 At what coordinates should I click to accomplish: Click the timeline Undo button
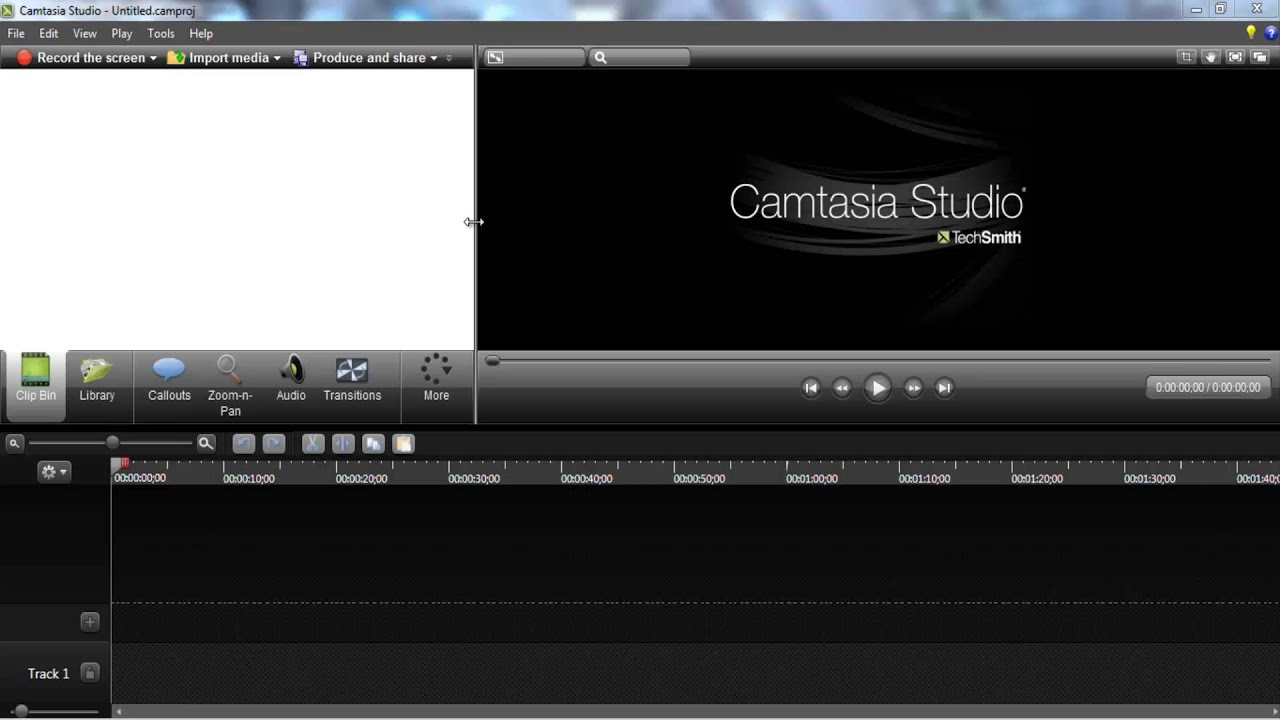[243, 444]
